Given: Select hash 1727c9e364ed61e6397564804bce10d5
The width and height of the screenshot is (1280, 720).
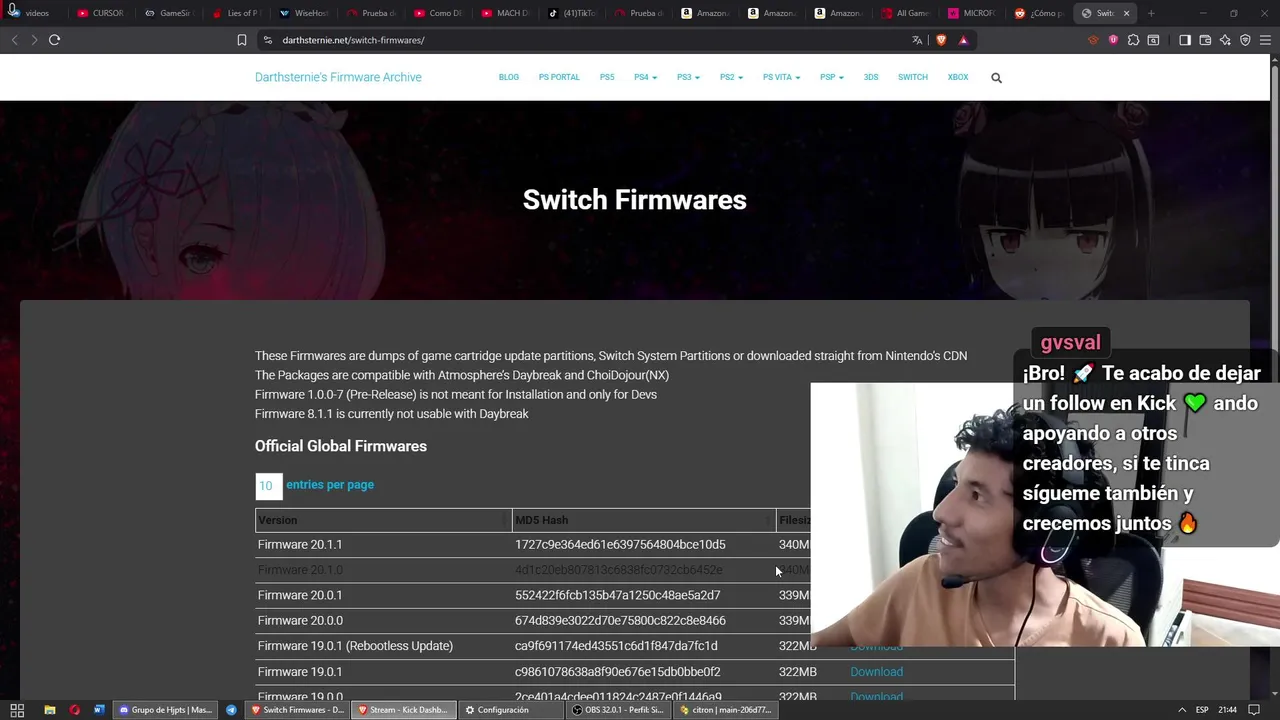Looking at the screenshot, I should click(620, 545).
